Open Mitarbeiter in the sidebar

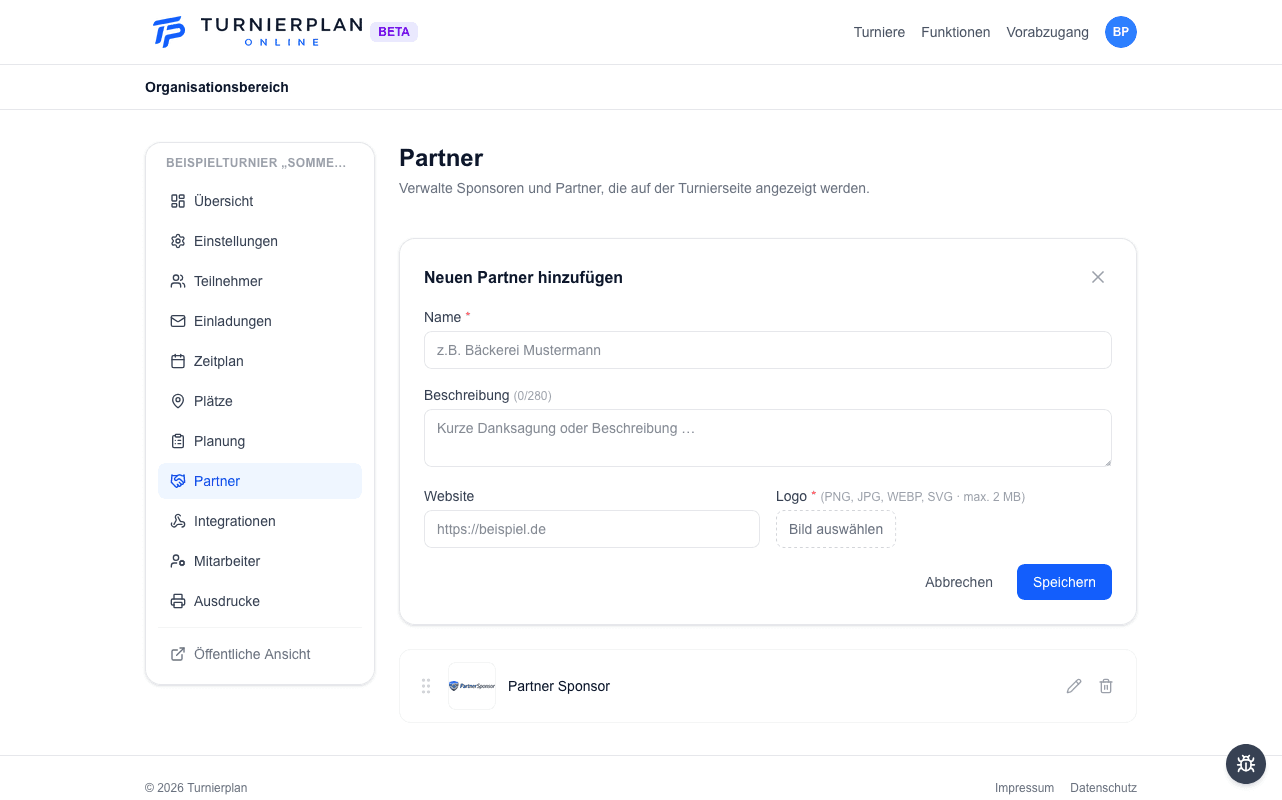(260, 561)
